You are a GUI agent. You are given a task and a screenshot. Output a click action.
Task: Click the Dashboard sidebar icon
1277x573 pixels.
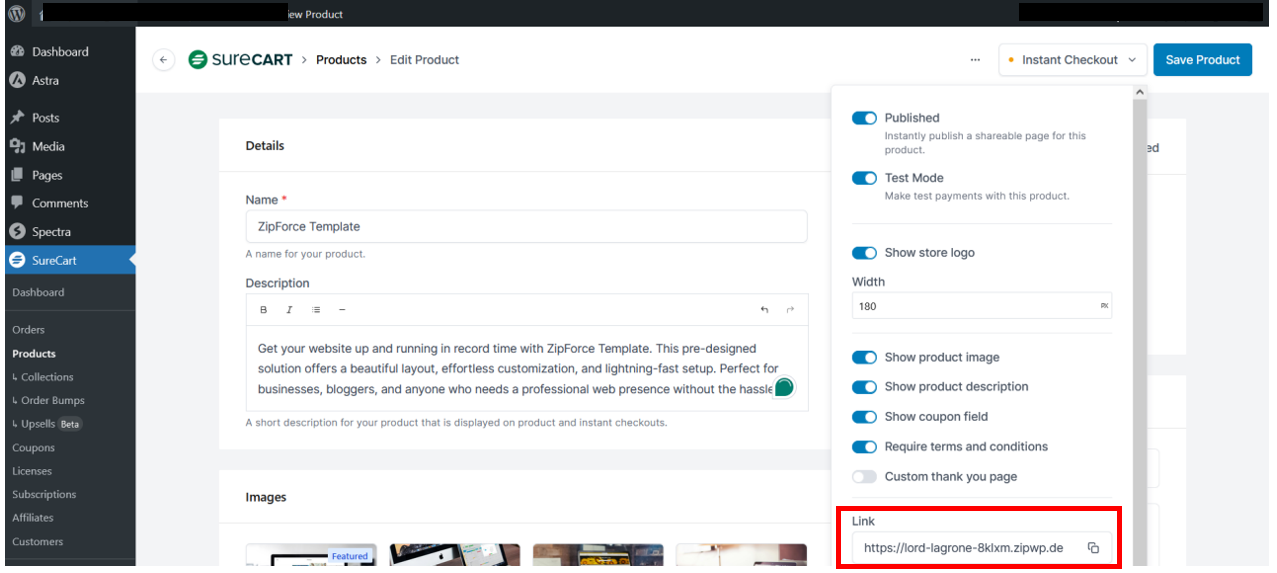coord(17,51)
